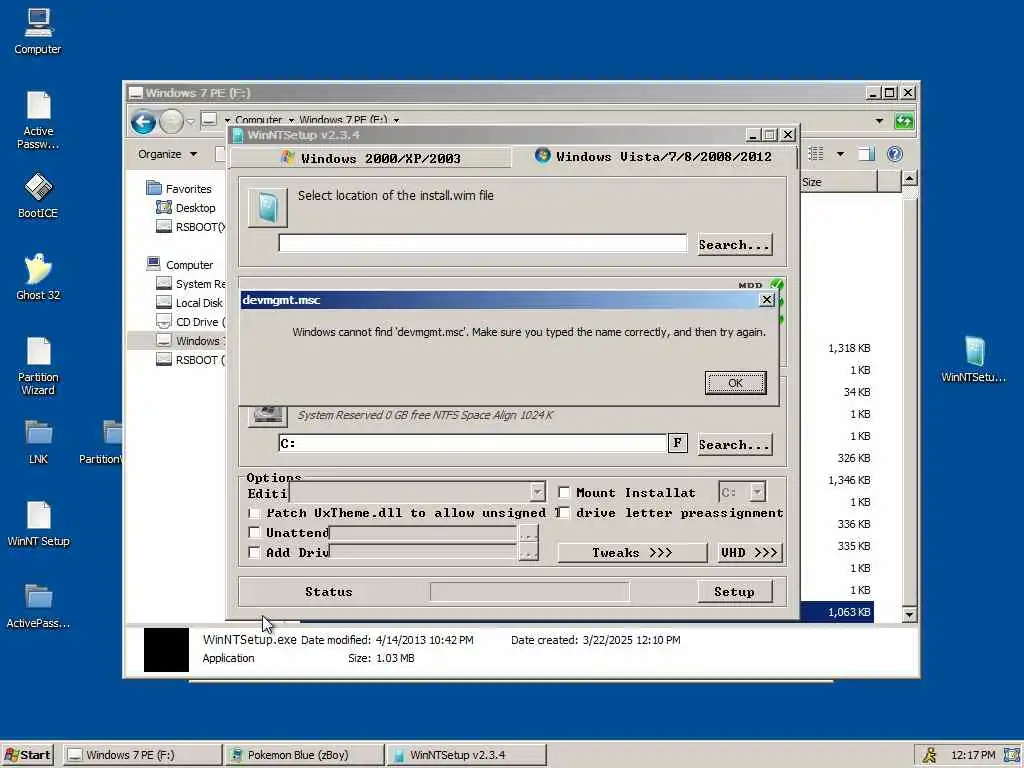Select the Partition Wizard desktop icon
1024x768 pixels.
(x=38, y=366)
